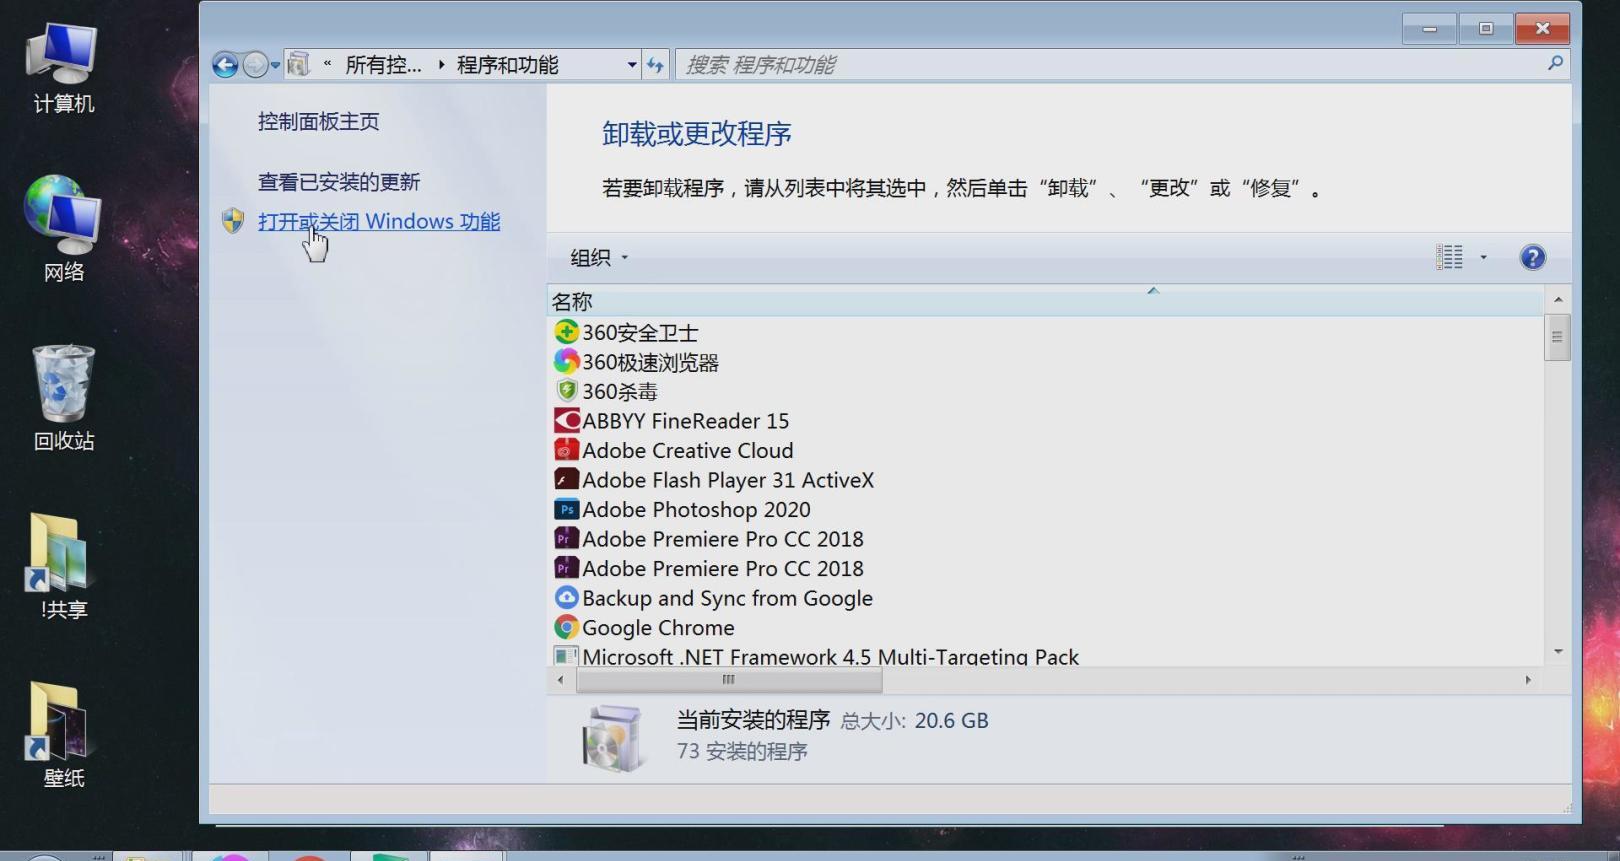This screenshot has height=861, width=1620.
Task: Click the Adobe Photoshop 2020 Ps icon
Action: click(566, 509)
